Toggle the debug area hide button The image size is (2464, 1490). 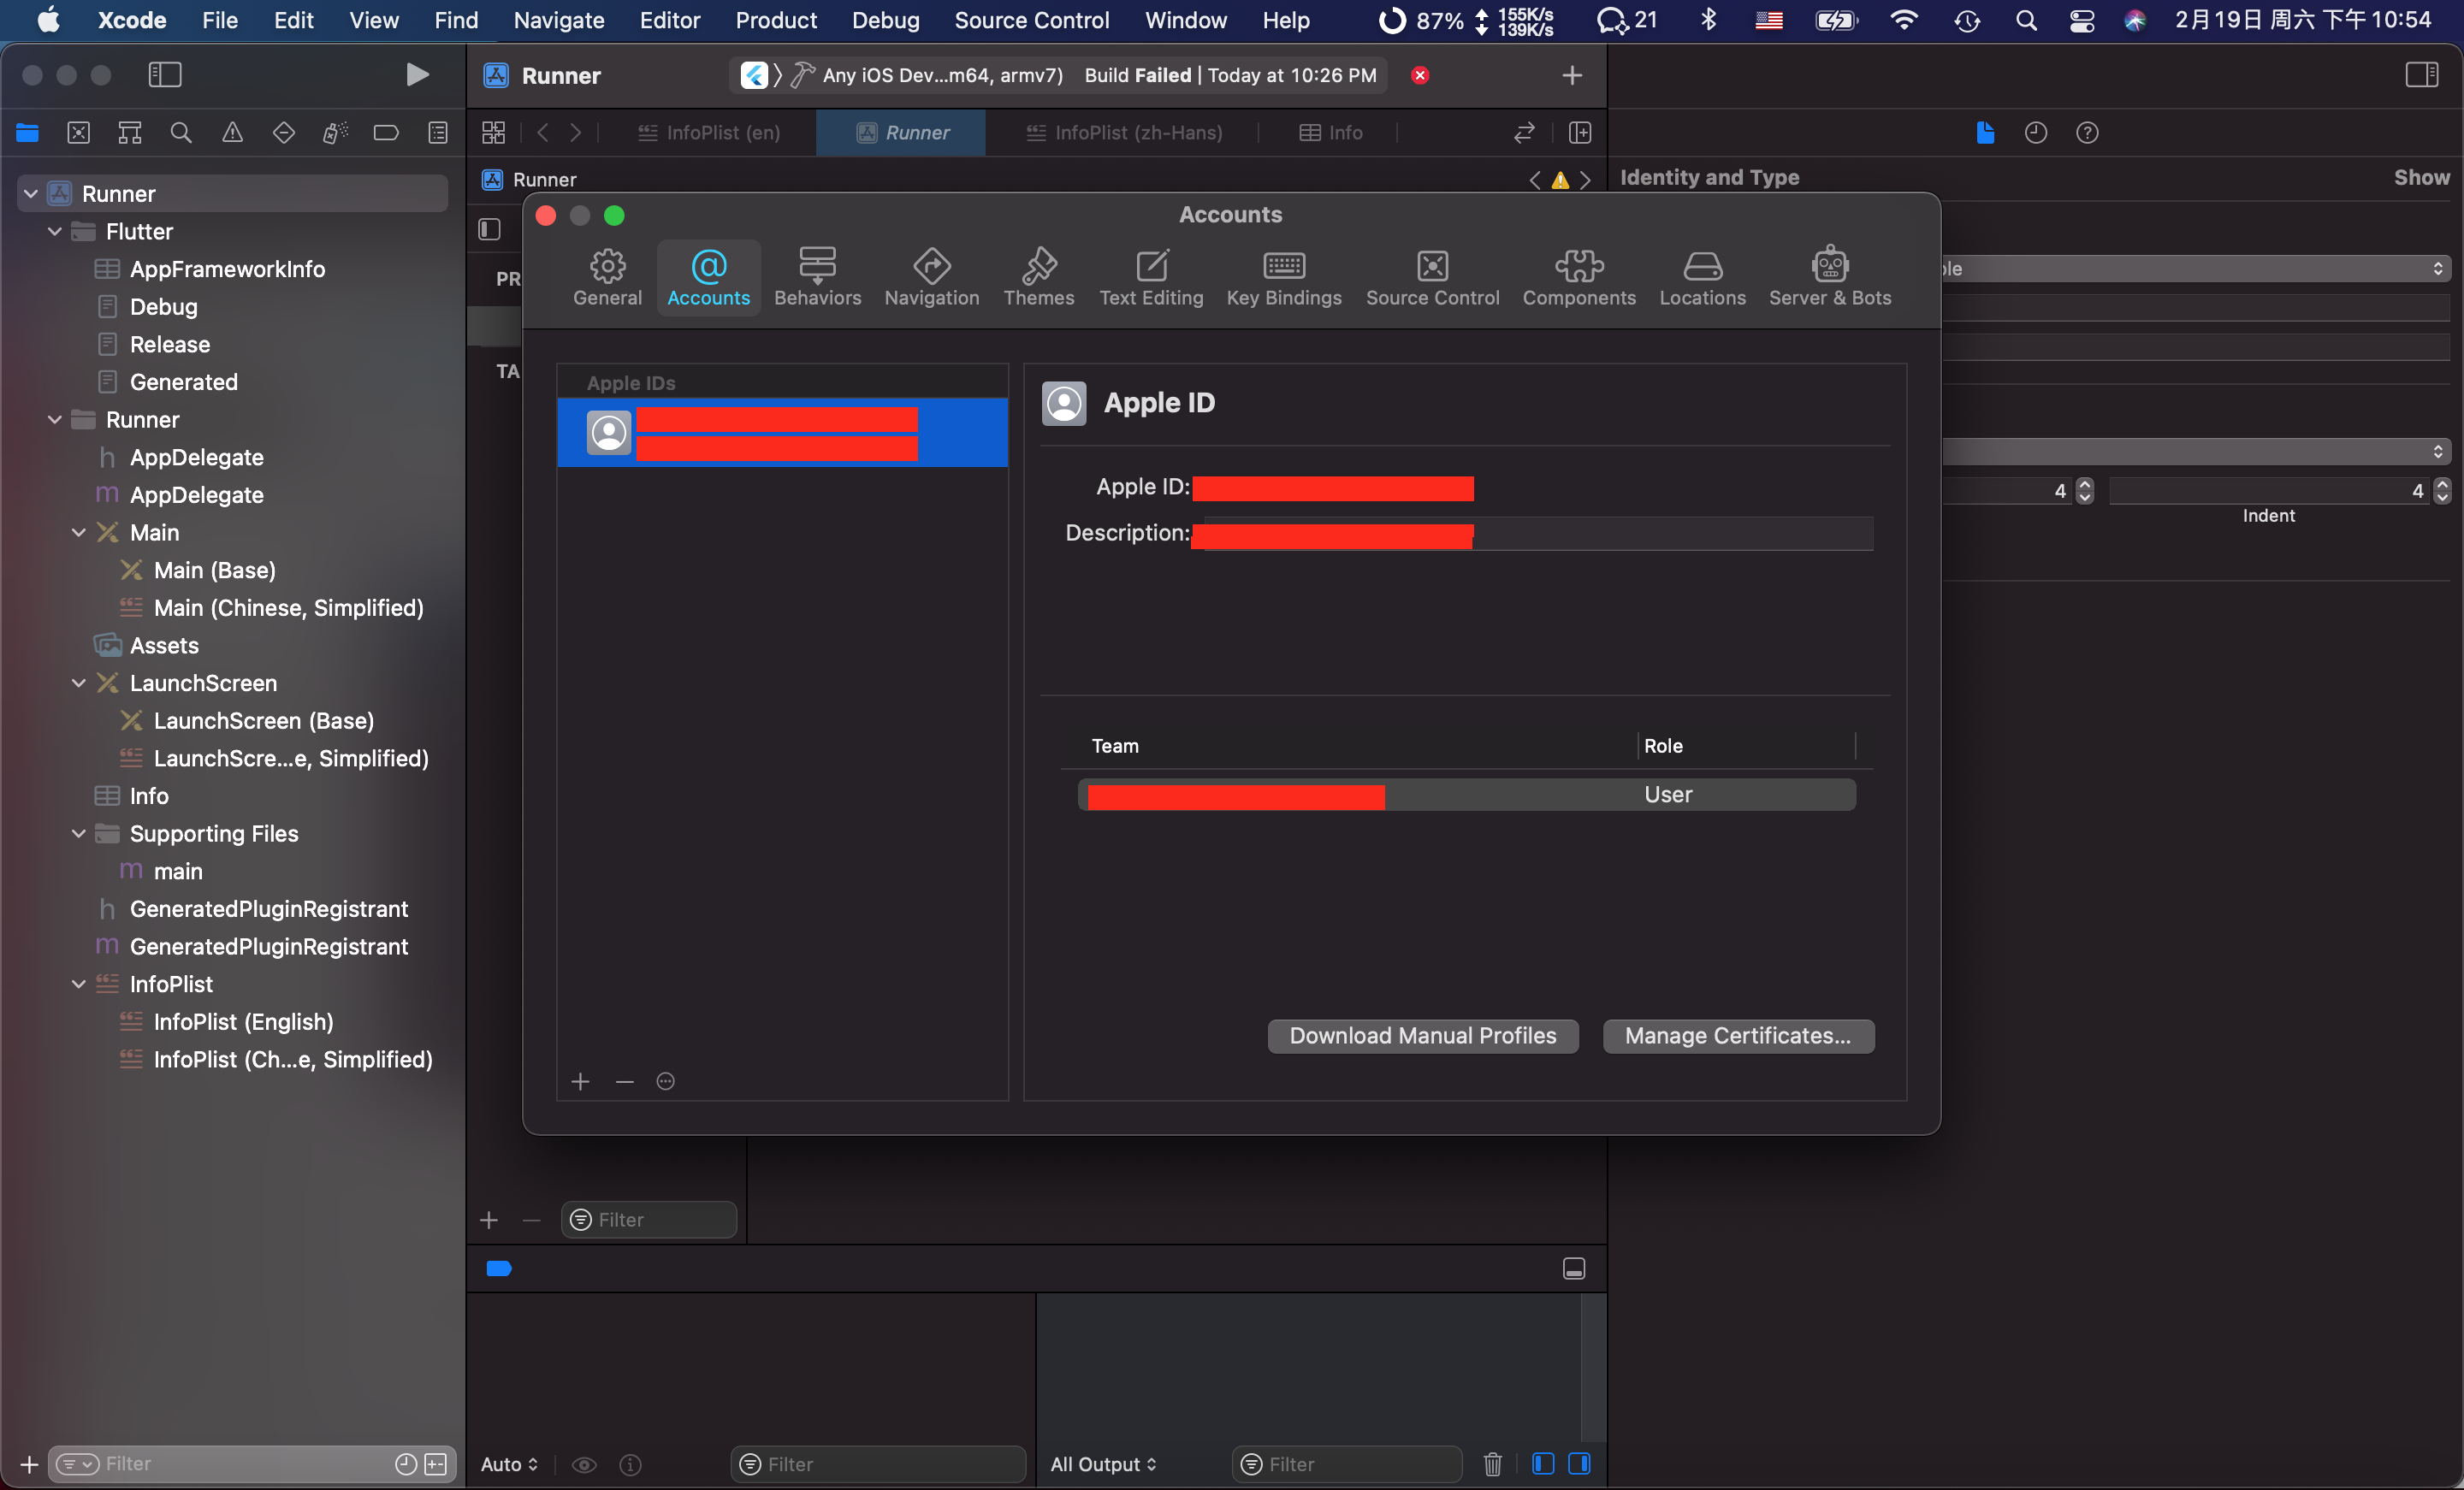coord(1573,1268)
